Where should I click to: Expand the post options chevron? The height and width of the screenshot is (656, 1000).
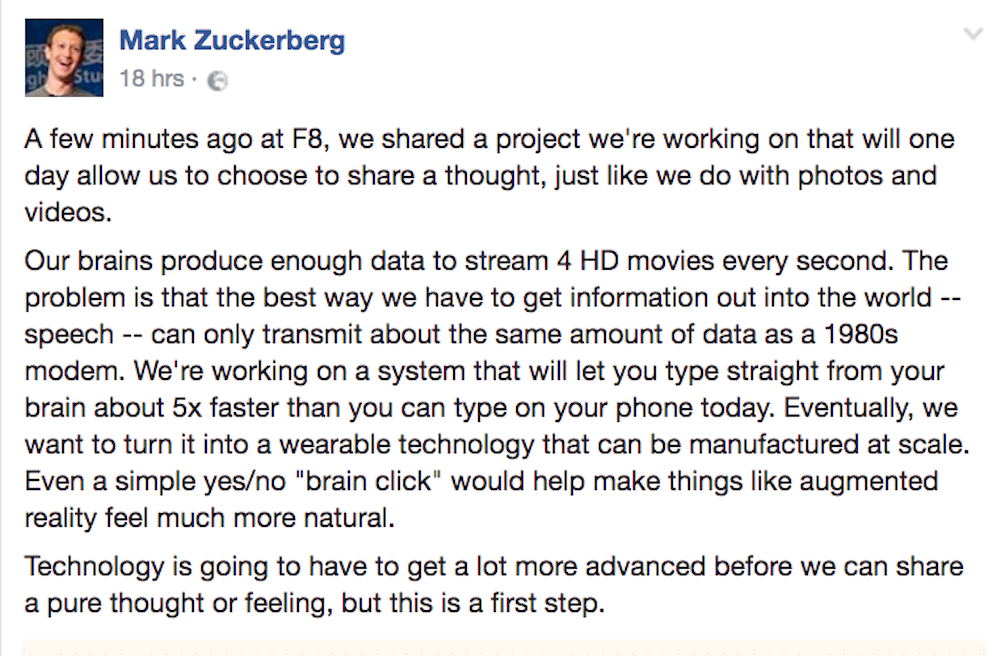(972, 35)
